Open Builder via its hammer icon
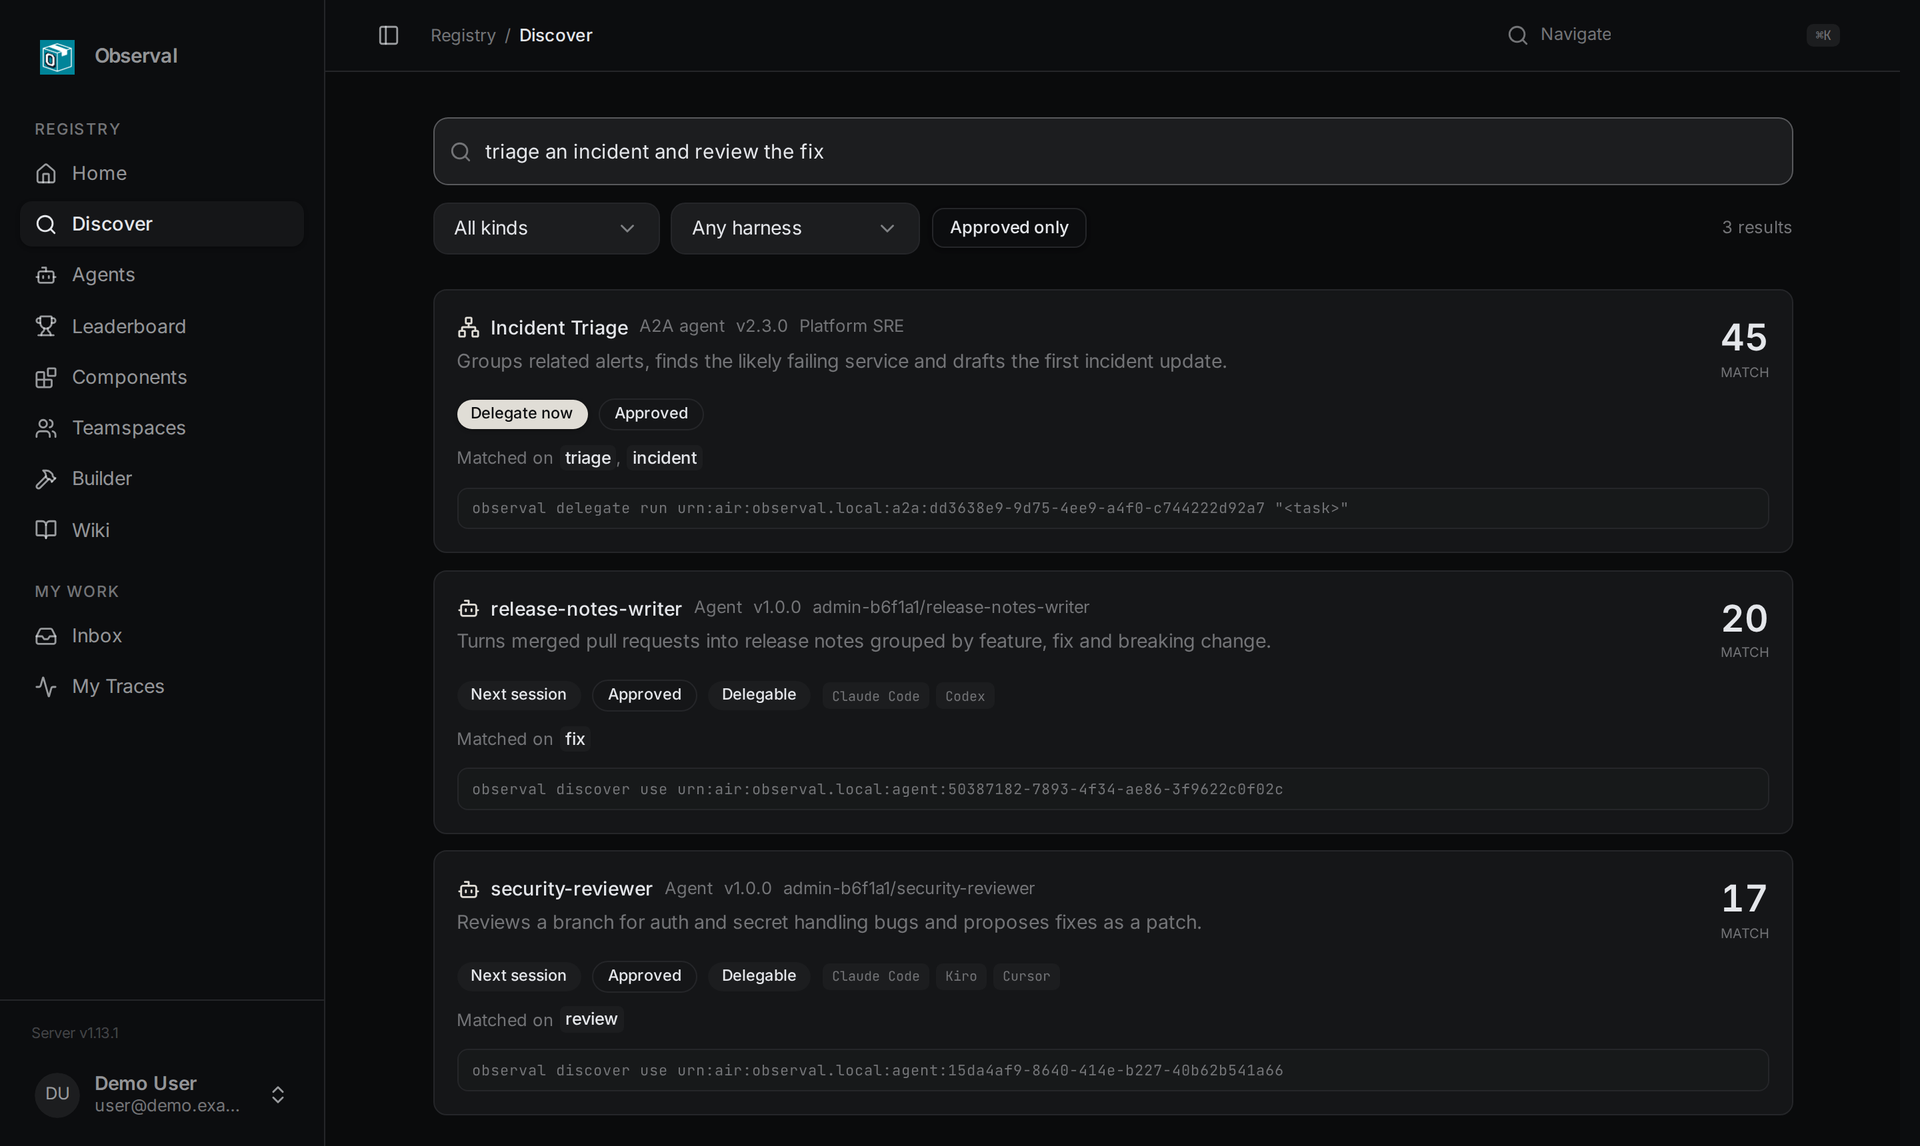Viewport: 1920px width, 1146px height. 46,479
